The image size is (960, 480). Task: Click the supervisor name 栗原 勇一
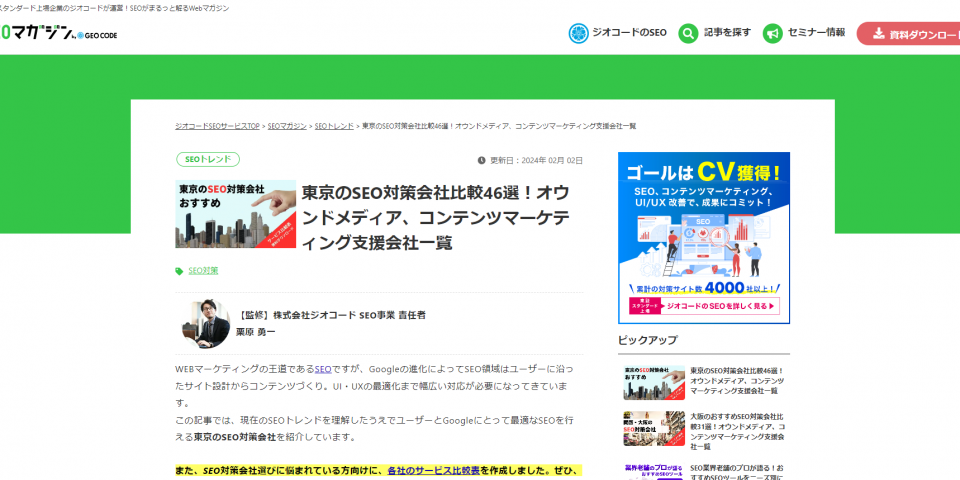click(x=256, y=332)
